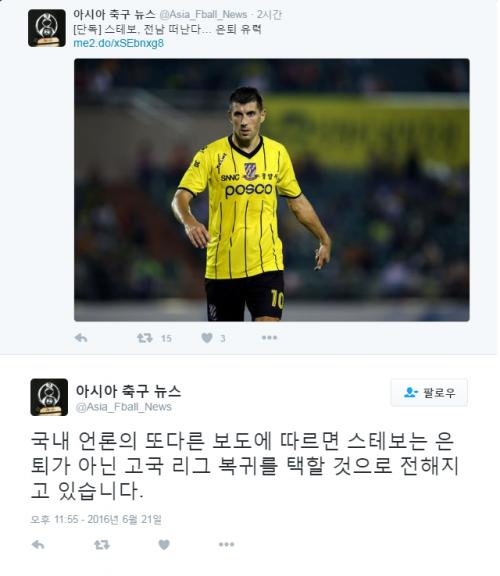Reply to the bottom tweet using arrow icon
The width and height of the screenshot is (500, 576).
pos(38,544)
